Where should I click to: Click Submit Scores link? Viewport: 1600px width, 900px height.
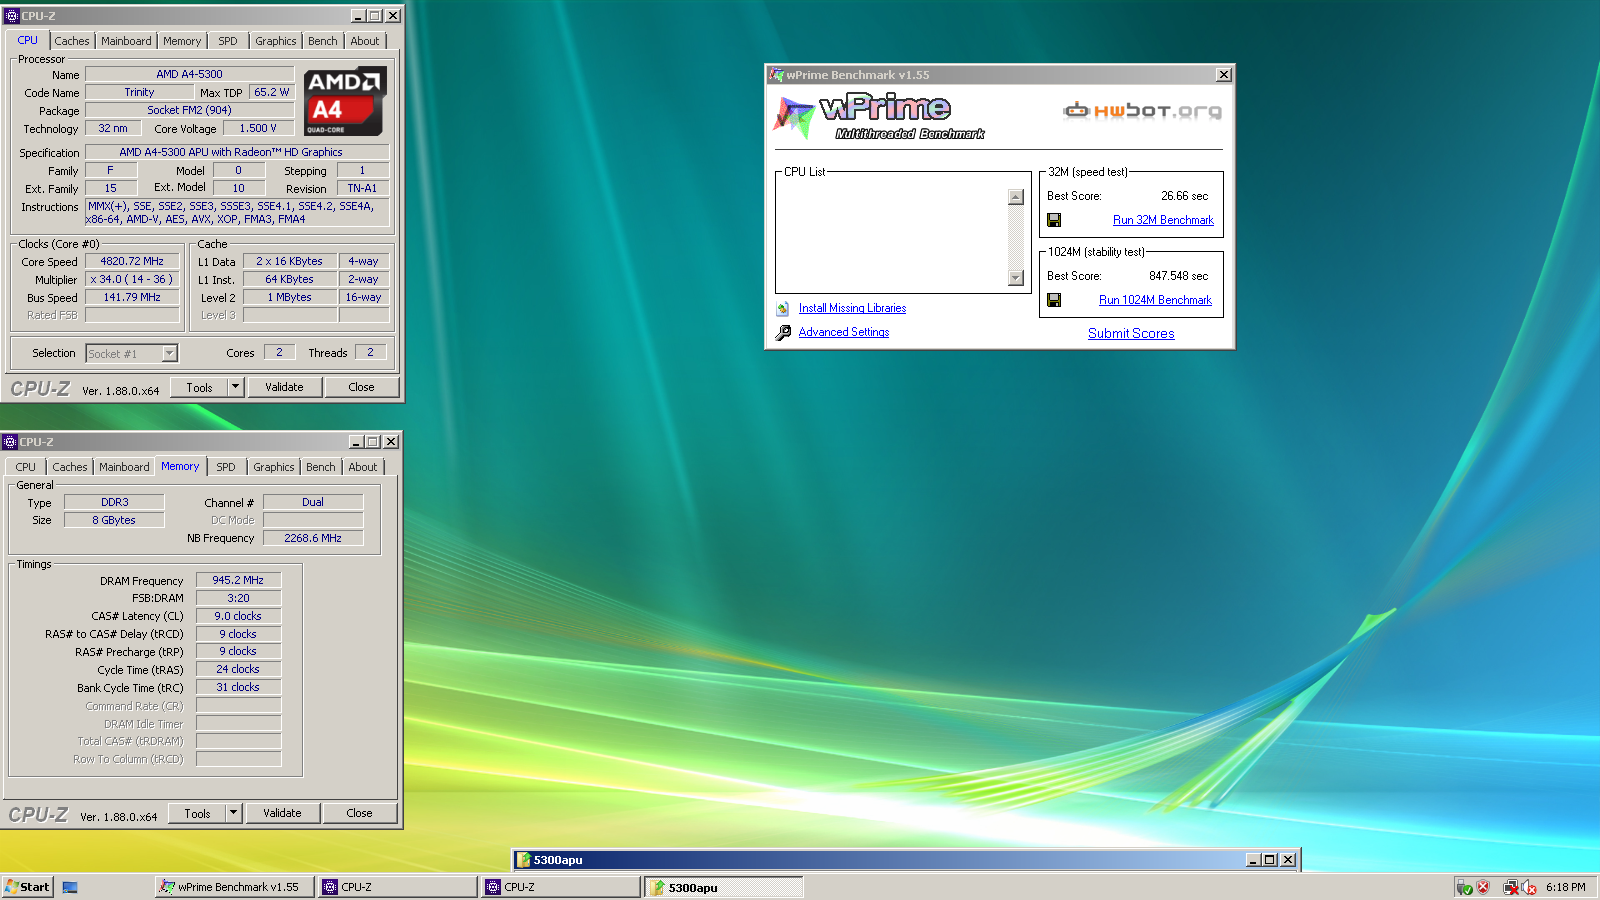coord(1131,333)
